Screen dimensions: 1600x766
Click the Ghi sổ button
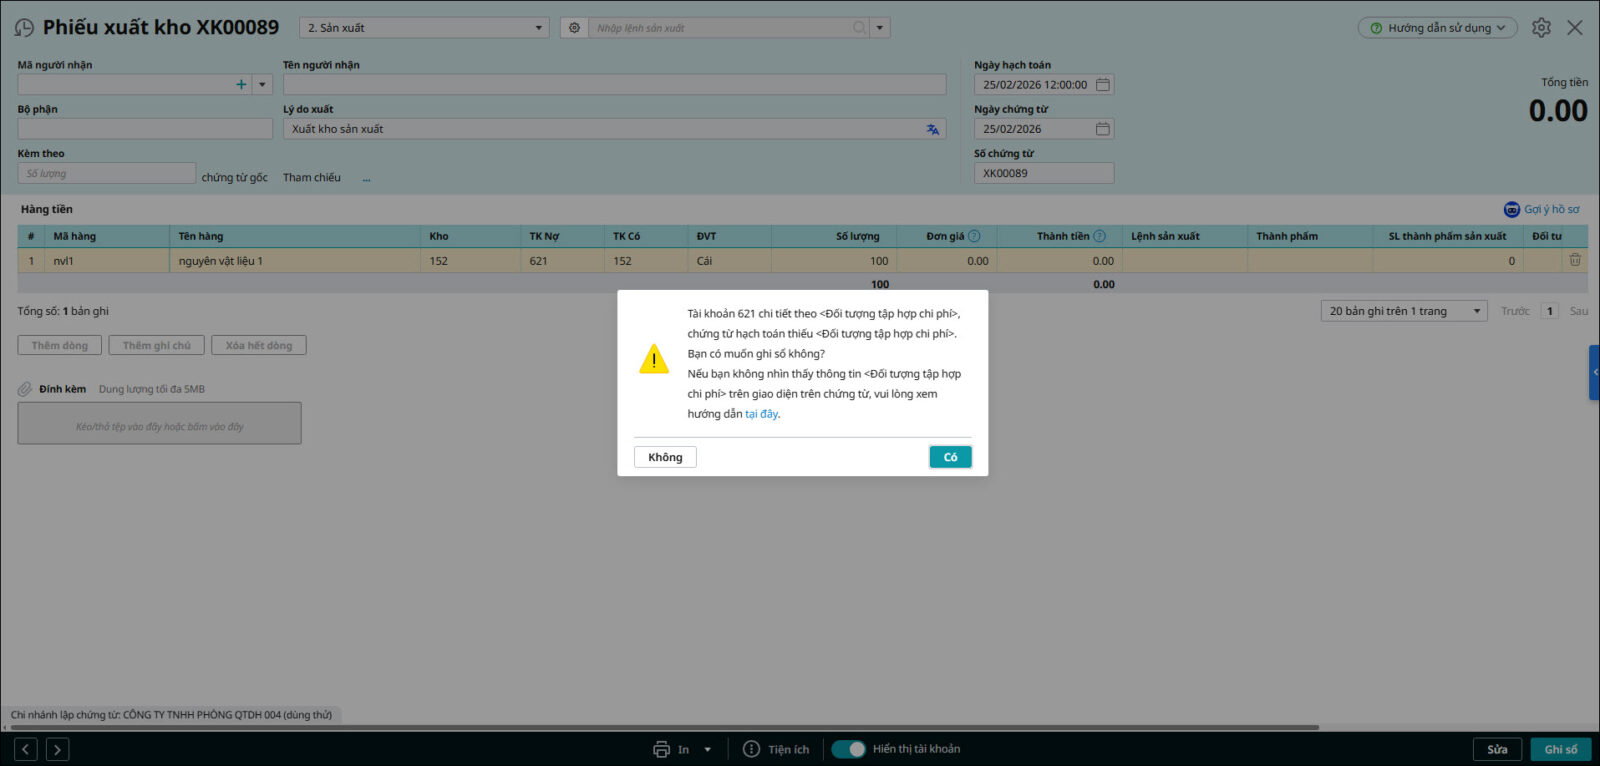point(1560,749)
